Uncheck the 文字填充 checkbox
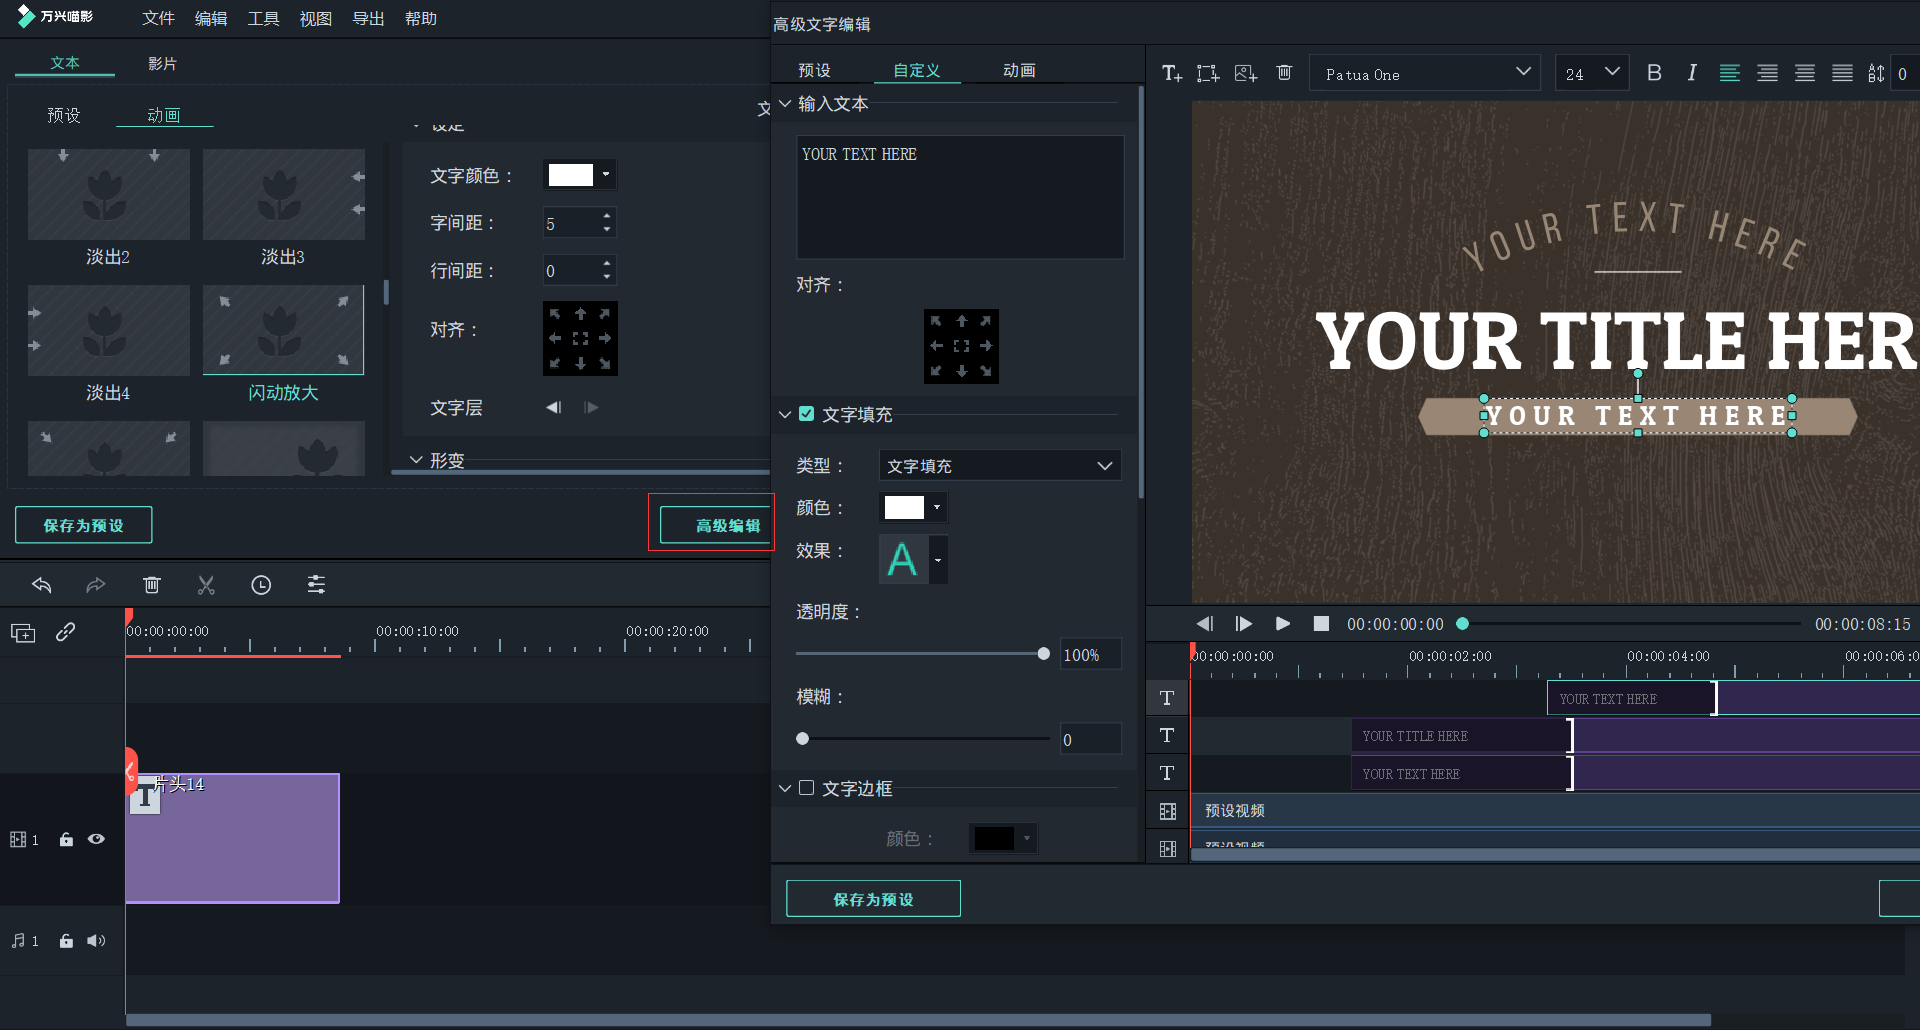The width and height of the screenshot is (1920, 1030). [807, 414]
